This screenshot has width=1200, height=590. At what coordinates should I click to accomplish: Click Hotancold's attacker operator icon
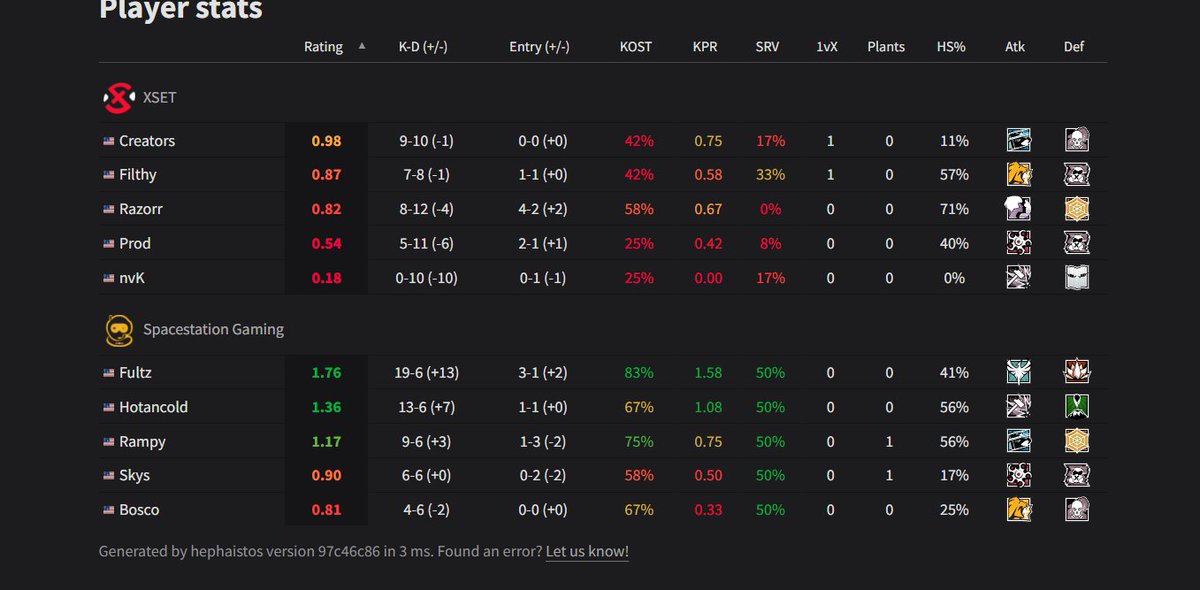click(x=1018, y=406)
